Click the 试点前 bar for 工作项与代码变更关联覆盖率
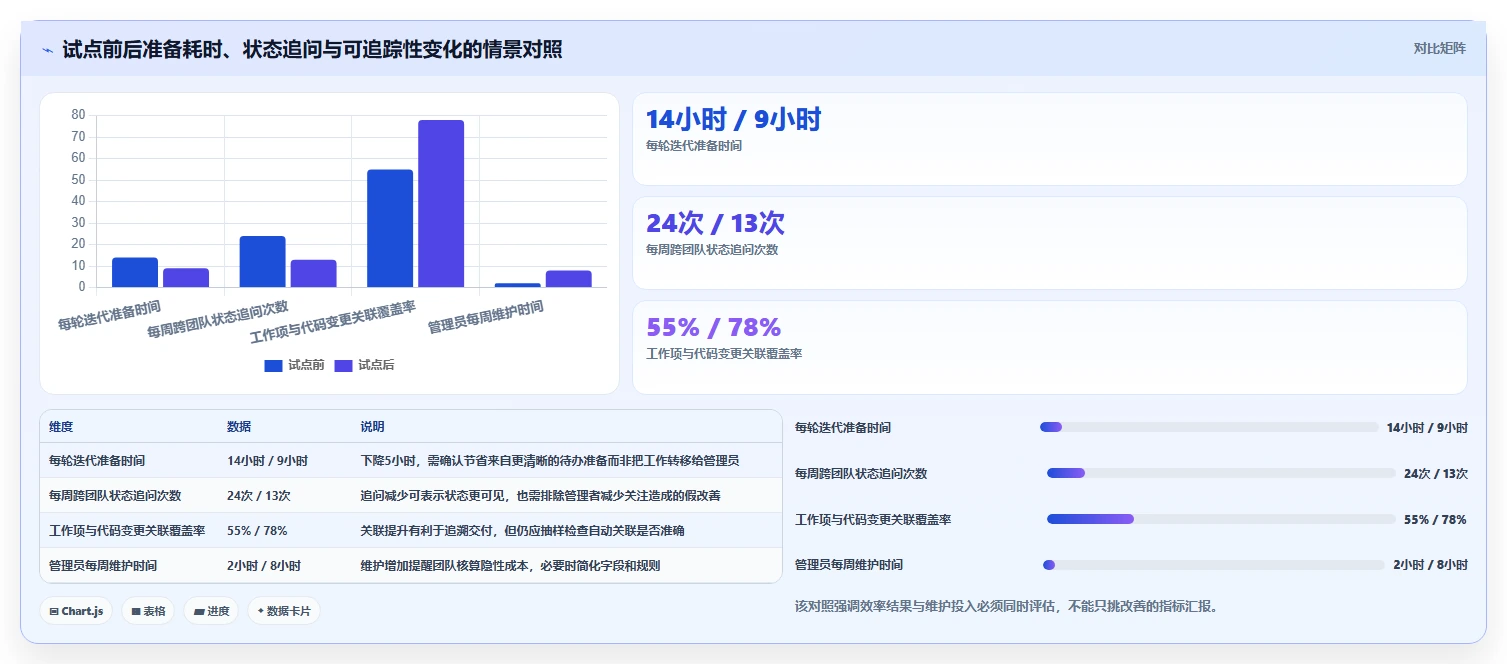The width and height of the screenshot is (1507, 664). click(390, 228)
